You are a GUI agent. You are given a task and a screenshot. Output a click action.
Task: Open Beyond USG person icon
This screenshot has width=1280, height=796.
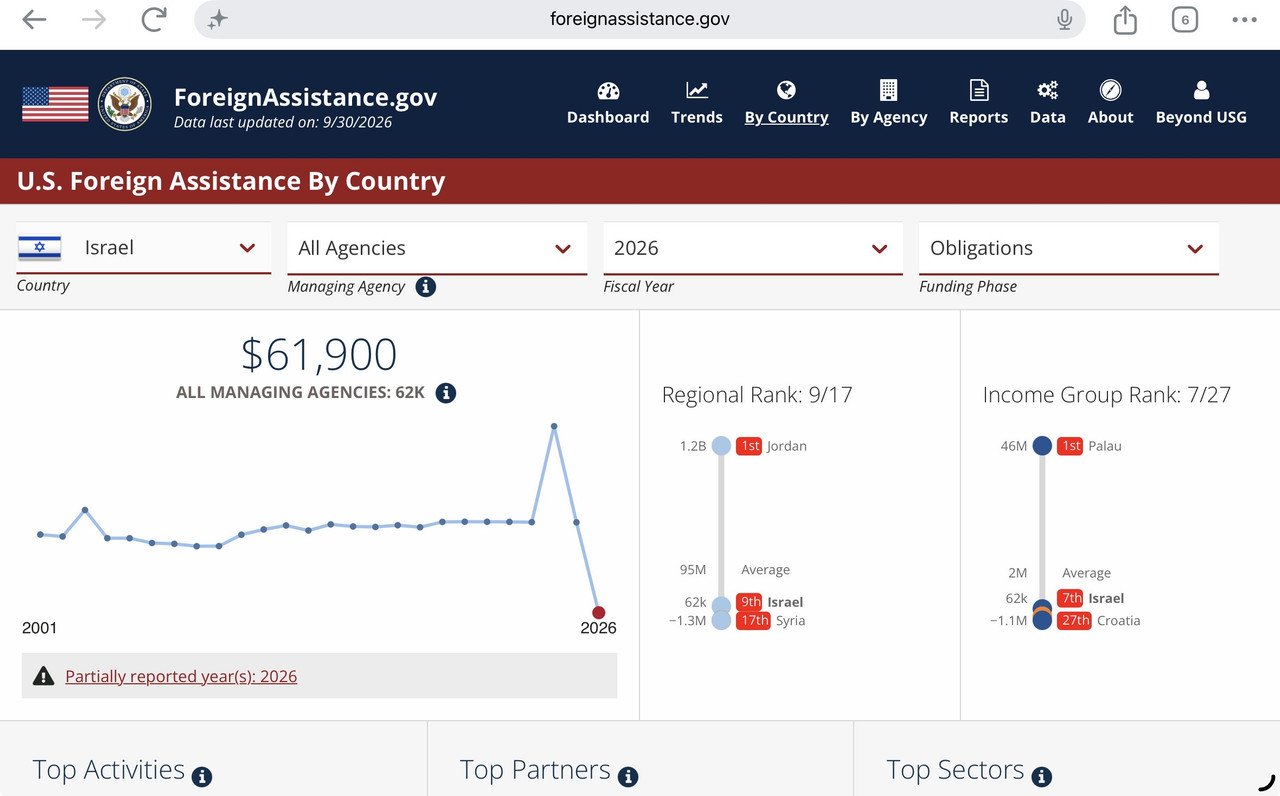coord(1201,91)
